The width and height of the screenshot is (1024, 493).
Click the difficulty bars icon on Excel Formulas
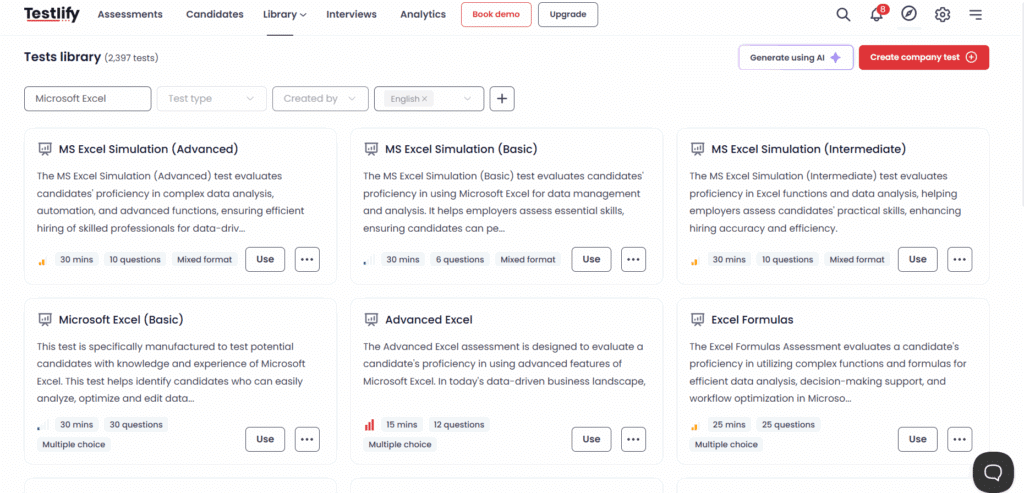(696, 426)
